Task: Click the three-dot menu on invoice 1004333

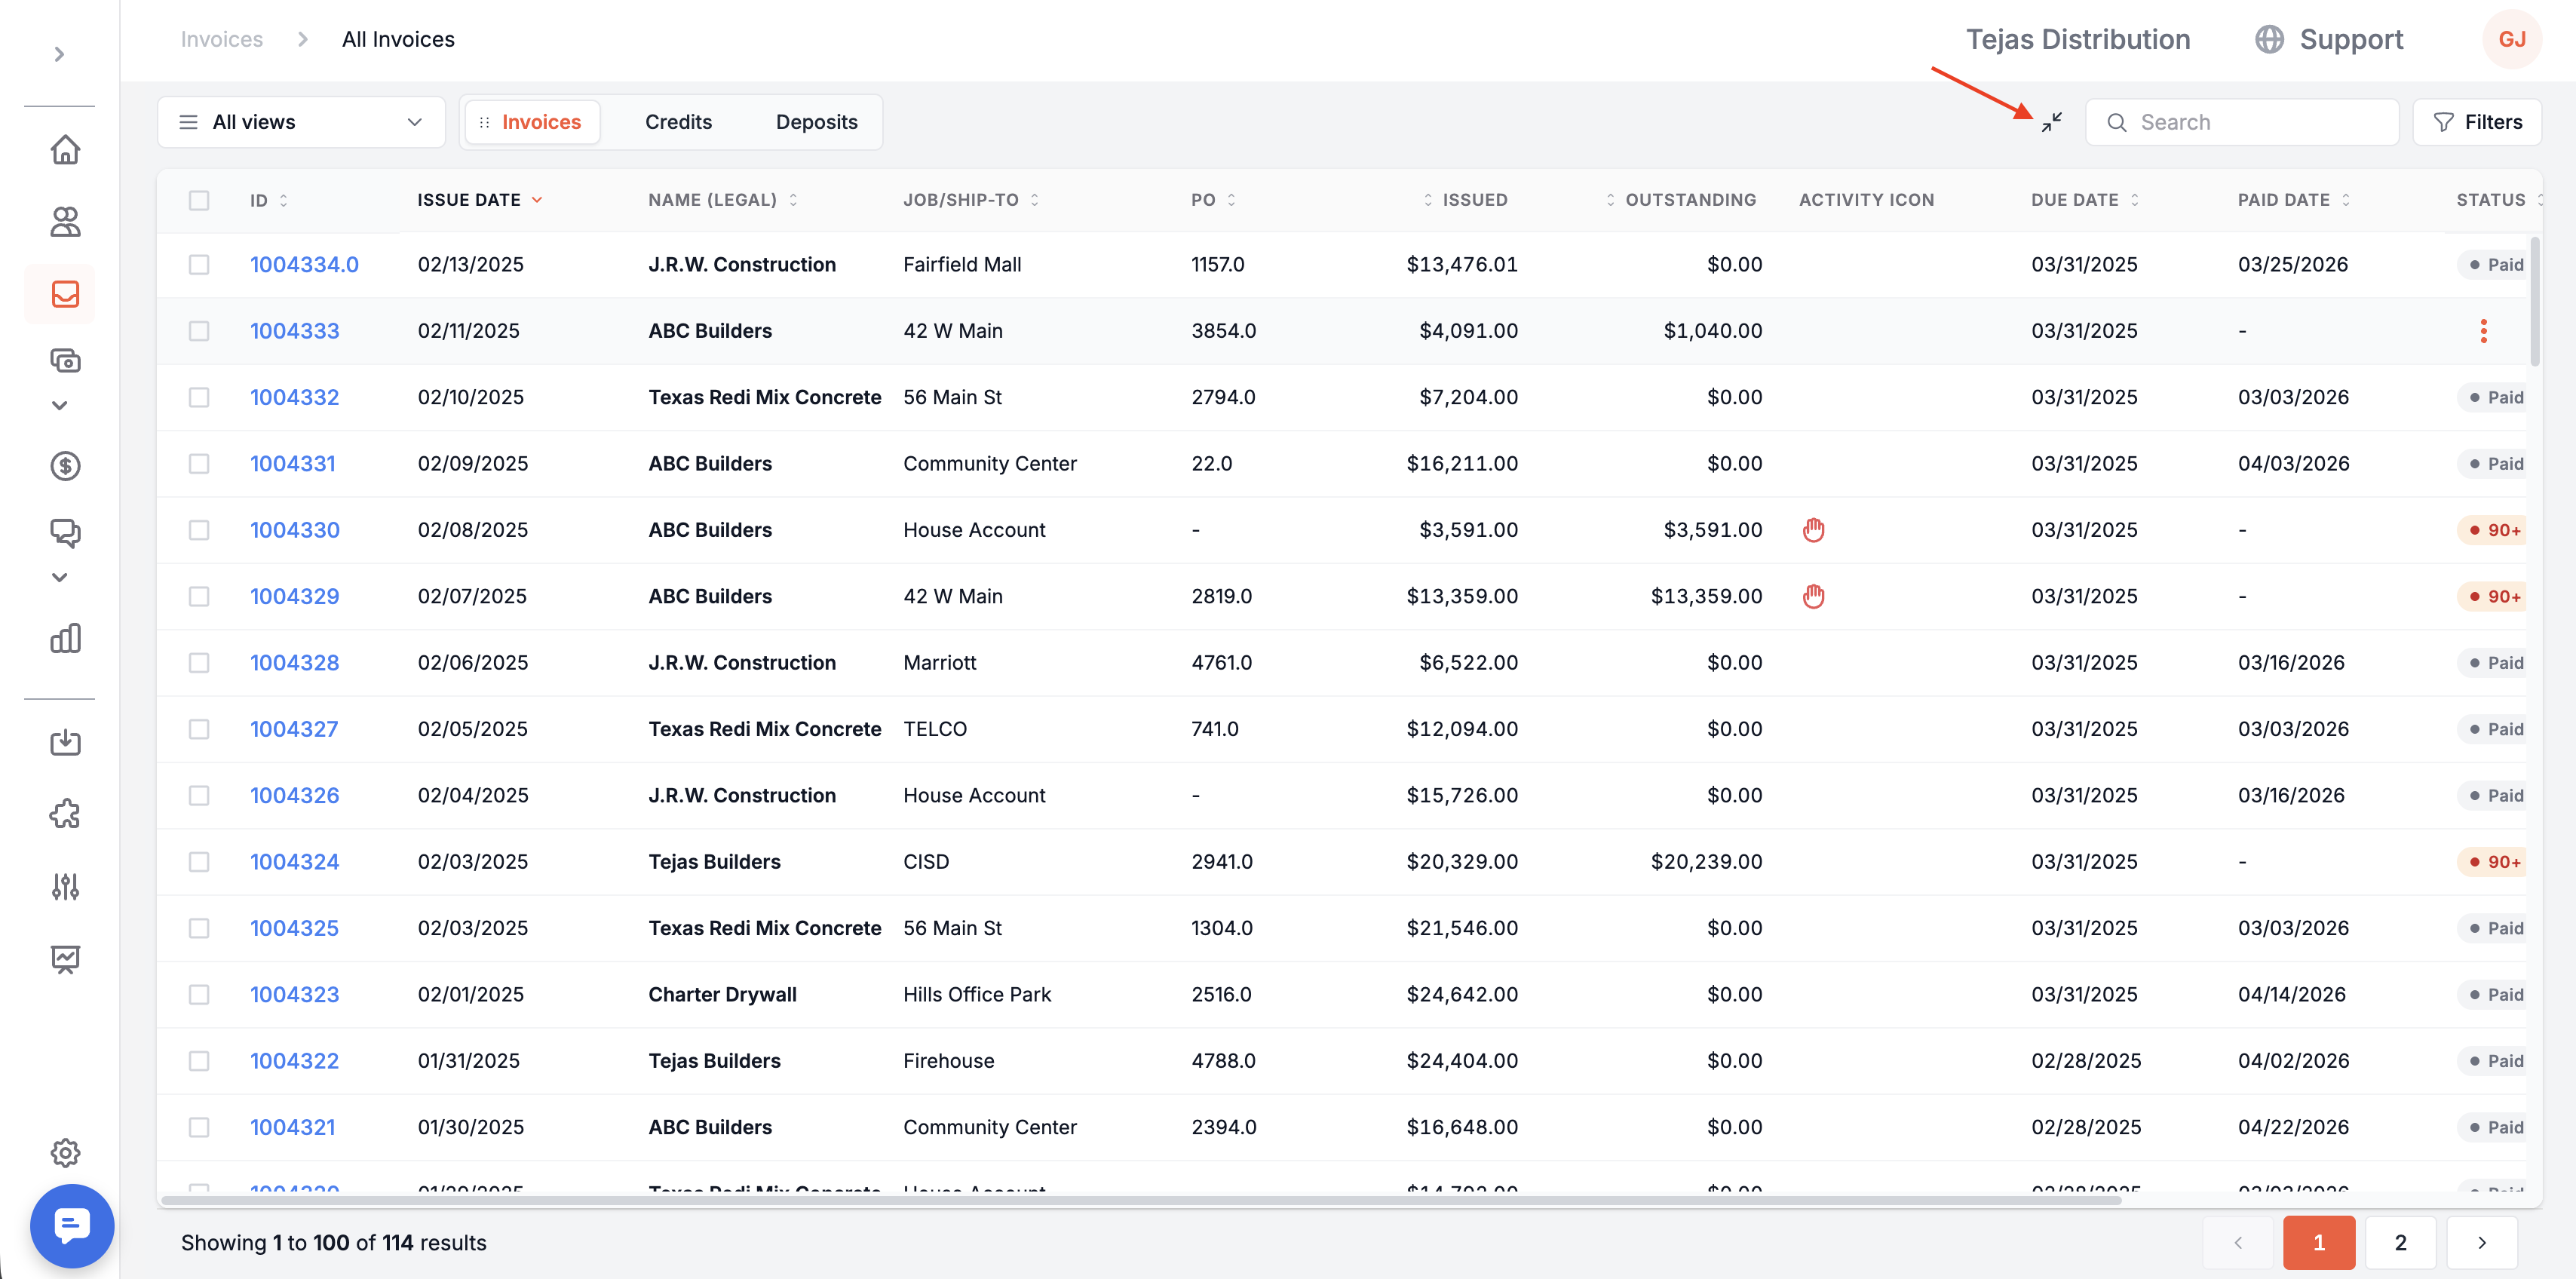Action: (x=2483, y=331)
